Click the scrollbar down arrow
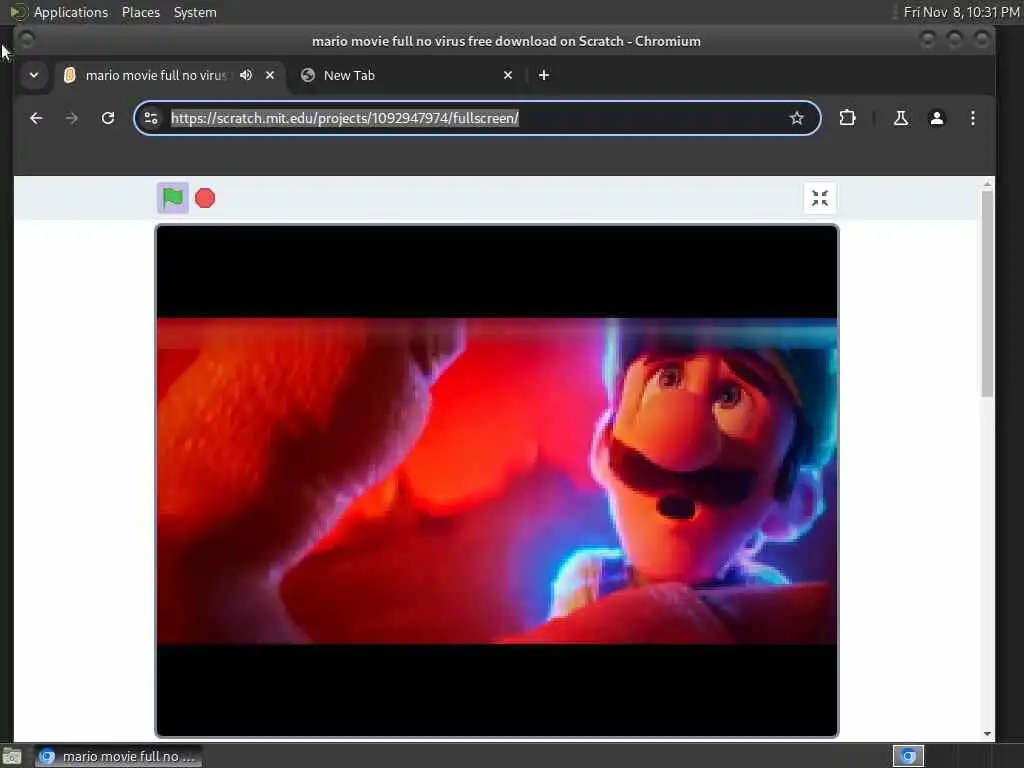 987,734
